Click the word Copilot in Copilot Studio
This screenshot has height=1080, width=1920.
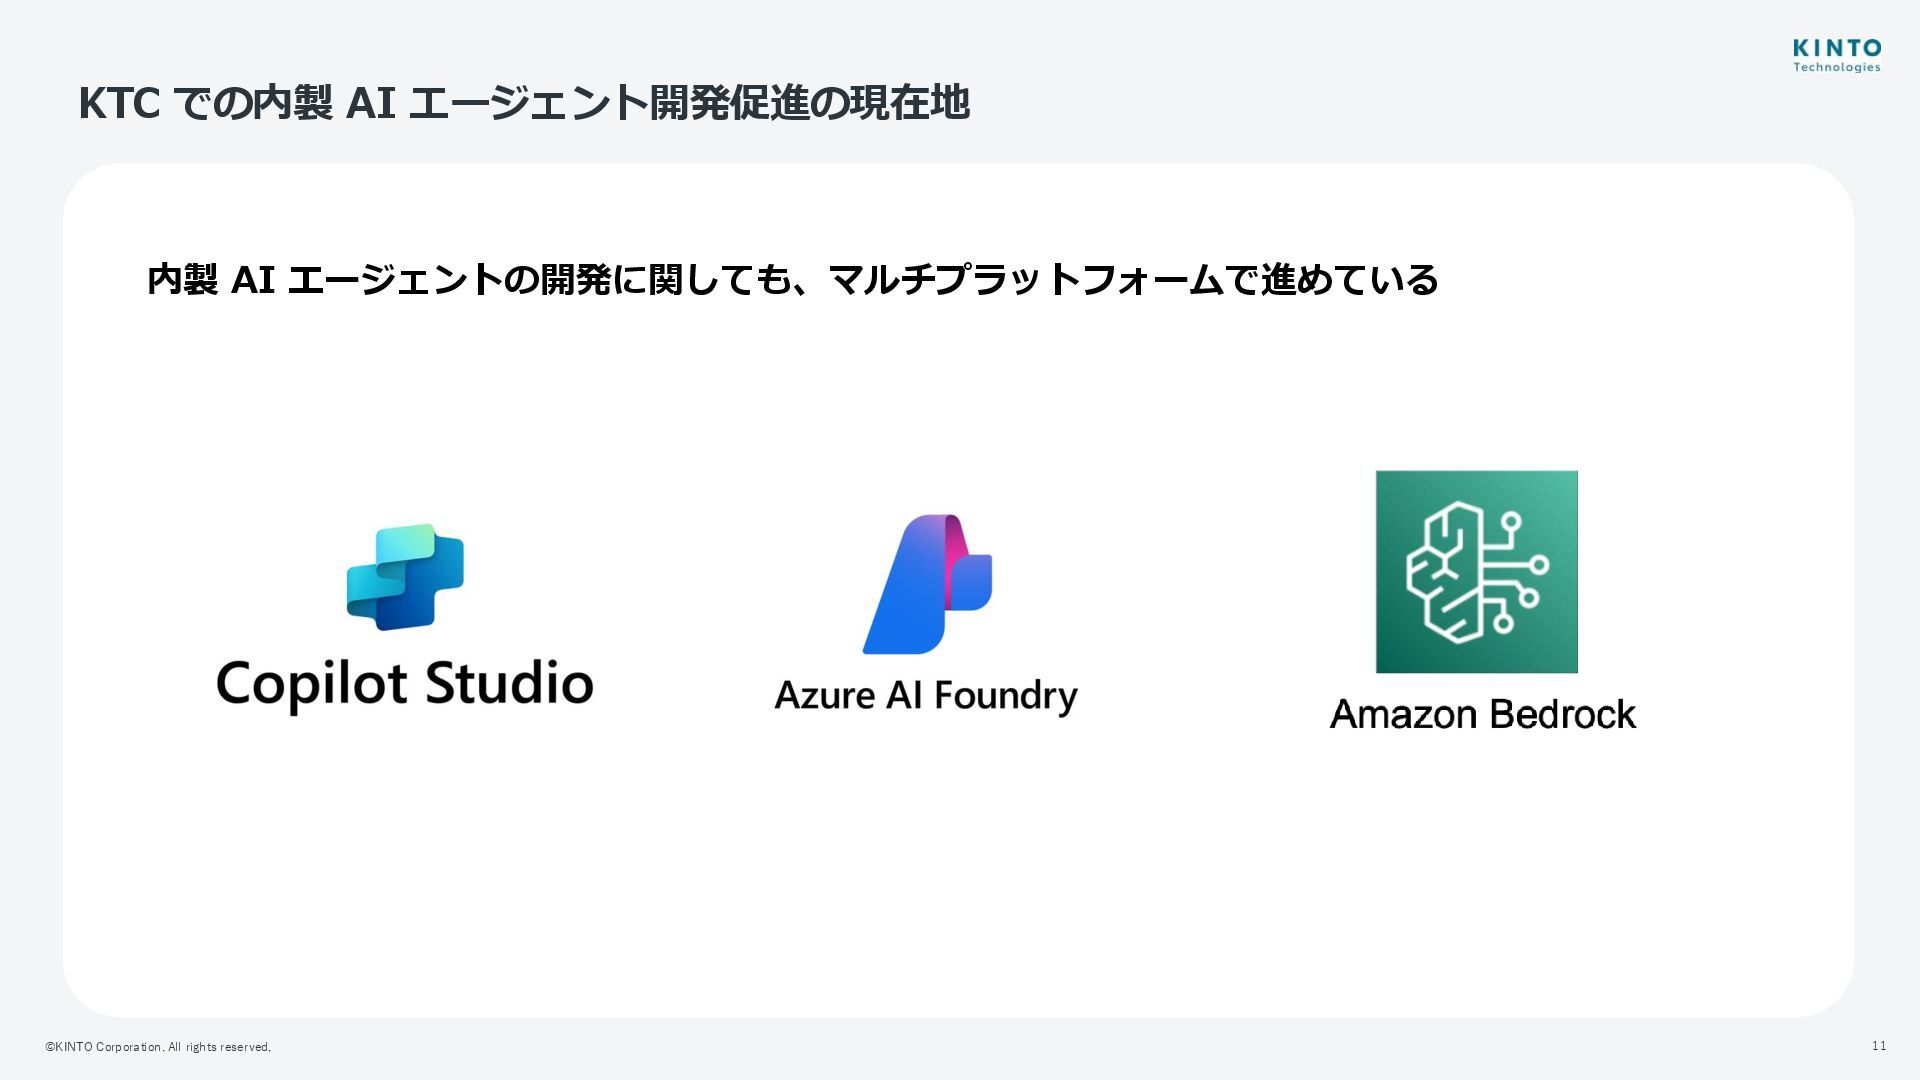point(311,685)
